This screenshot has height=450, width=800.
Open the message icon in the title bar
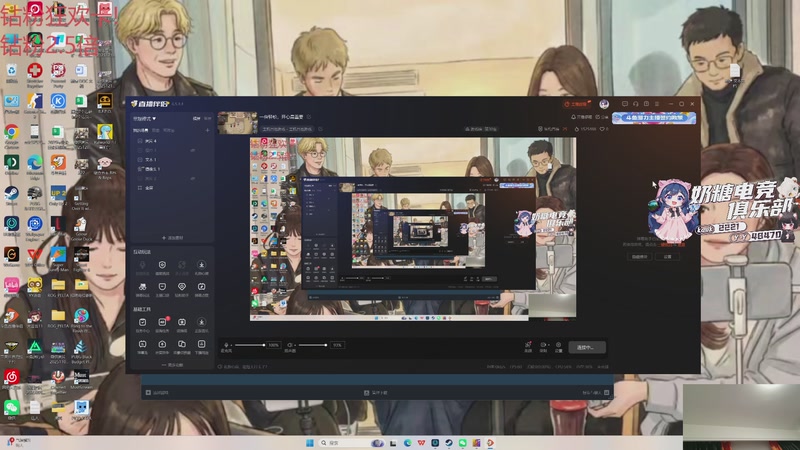coord(624,104)
